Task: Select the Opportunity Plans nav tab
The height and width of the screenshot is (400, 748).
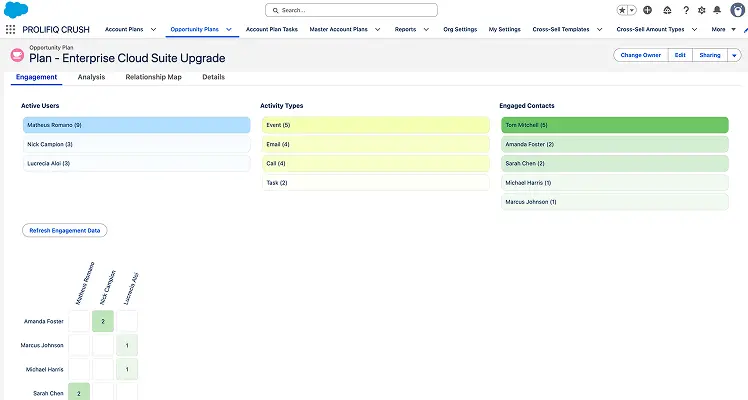Action: point(195,30)
